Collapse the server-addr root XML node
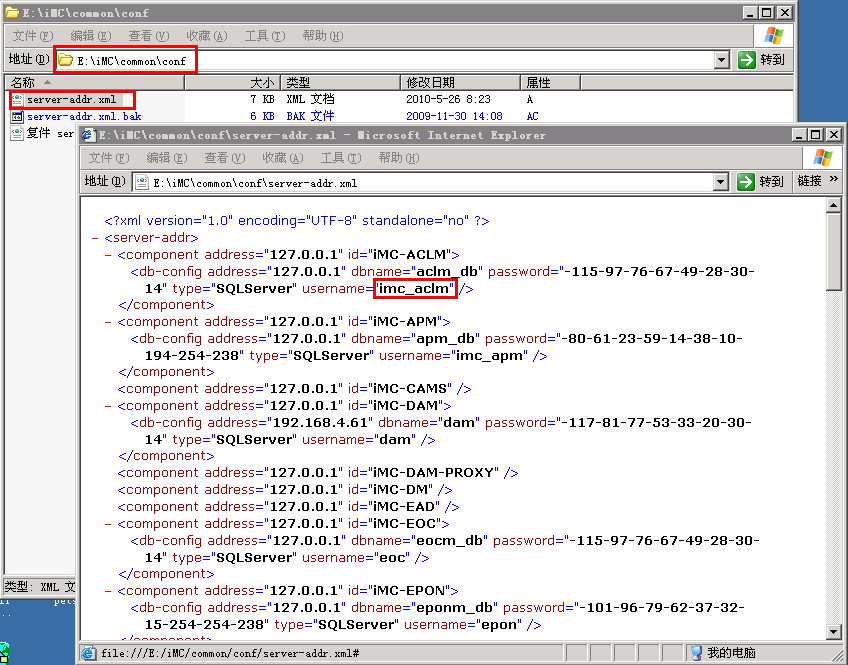Screen dimensions: 848x665 95,238
